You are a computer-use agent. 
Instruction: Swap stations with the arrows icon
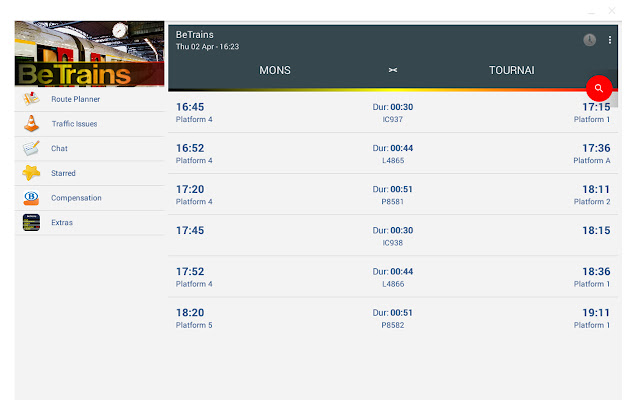[x=393, y=71]
